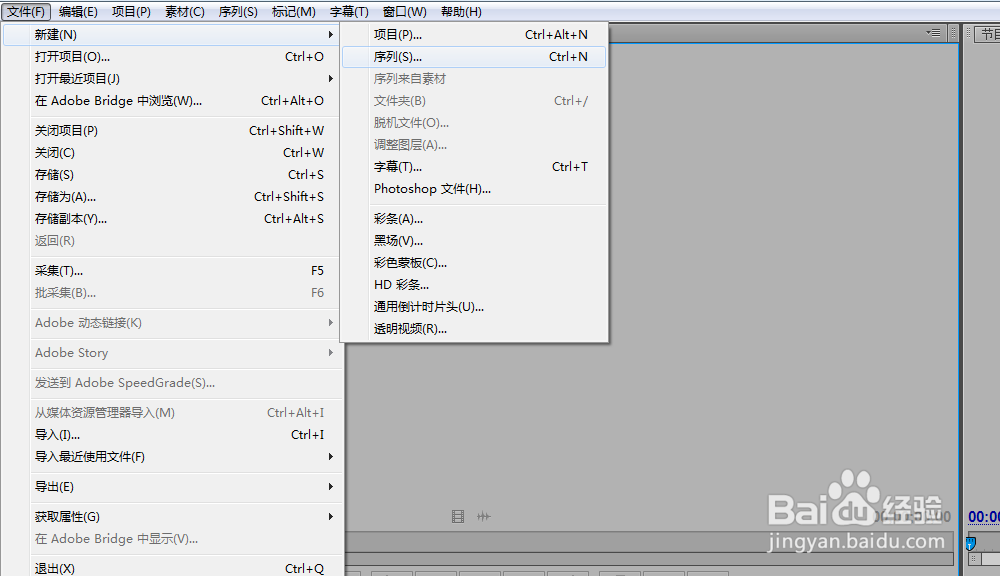The width and height of the screenshot is (1000, 576).
Task: Select 透明视频(R)... entry
Action: (x=474, y=329)
